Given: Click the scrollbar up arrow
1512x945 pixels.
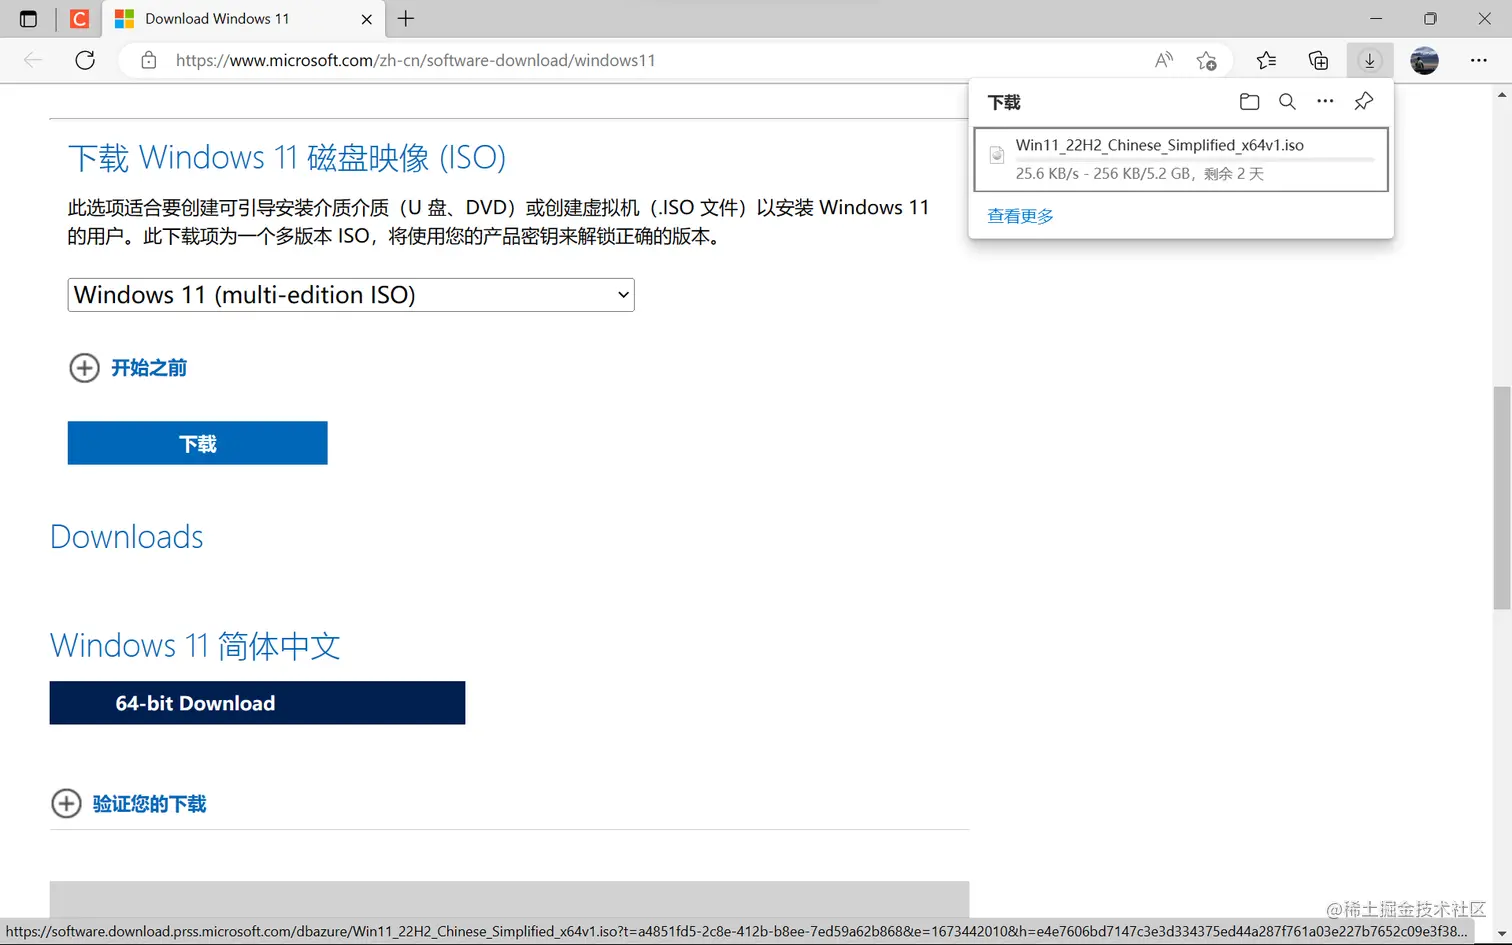Looking at the screenshot, I should click(1502, 95).
